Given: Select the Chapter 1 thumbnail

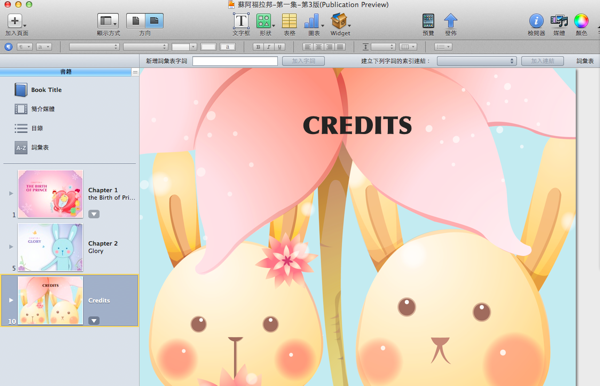Looking at the screenshot, I should pos(50,194).
